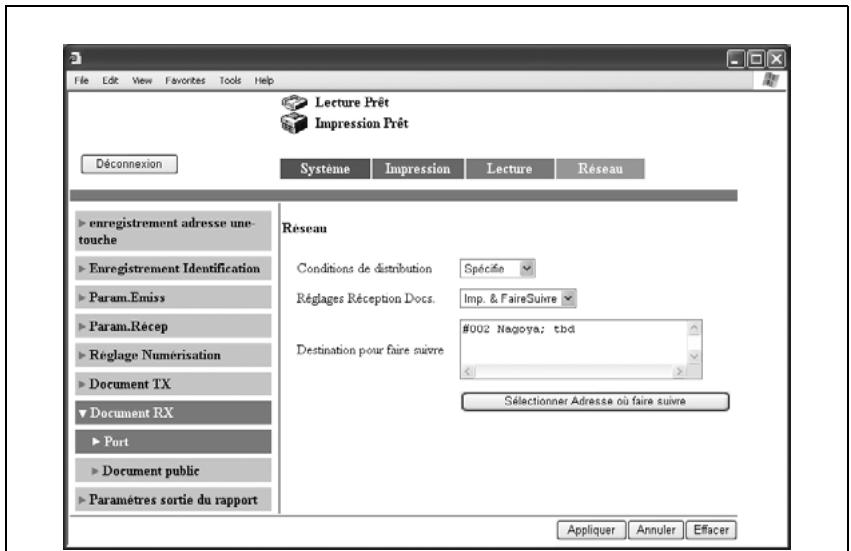This screenshot has width=851, height=551.
Task: Click the browser page icon in title bar
Action: pyautogui.click(x=75, y=58)
